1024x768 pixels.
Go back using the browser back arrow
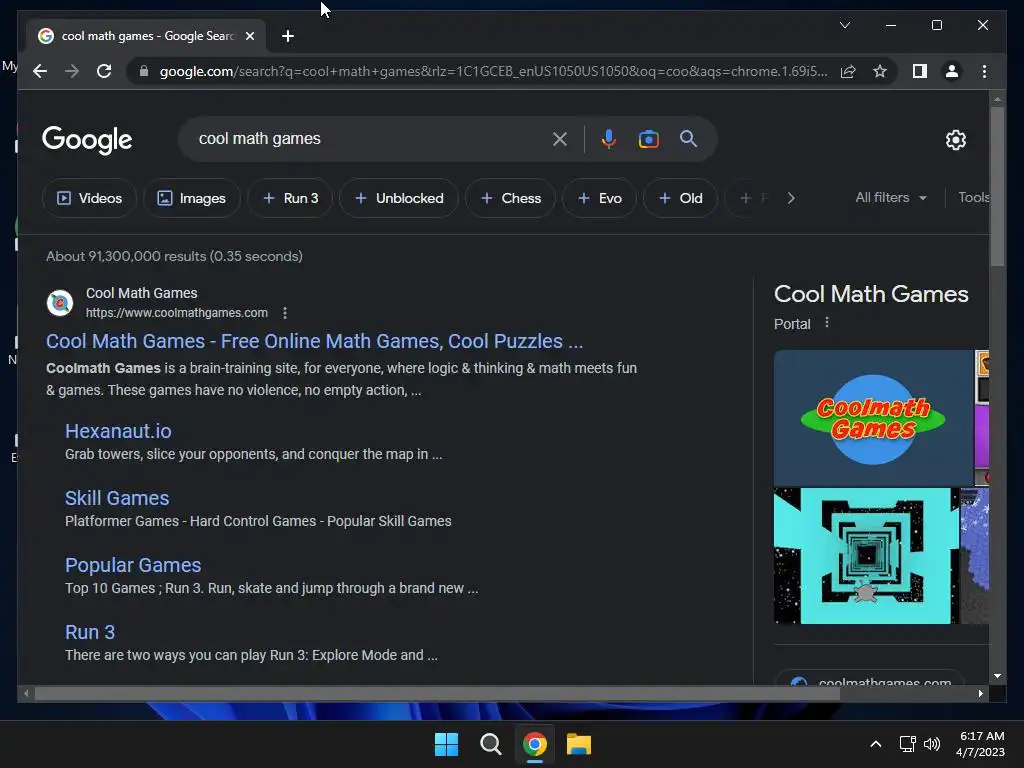(40, 71)
